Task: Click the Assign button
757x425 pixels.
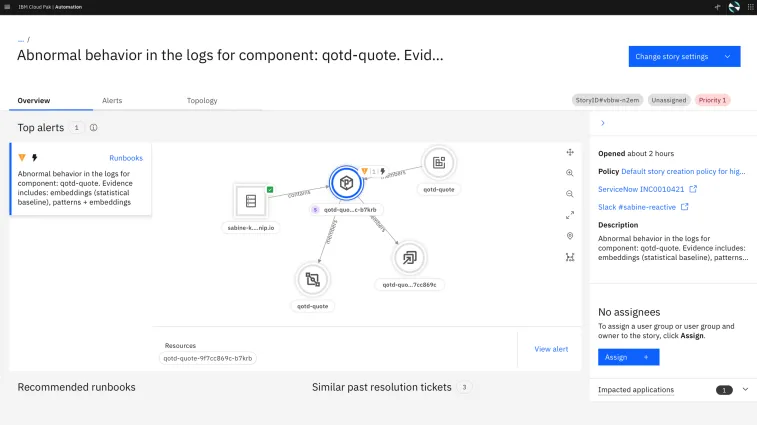Action: pos(628,357)
